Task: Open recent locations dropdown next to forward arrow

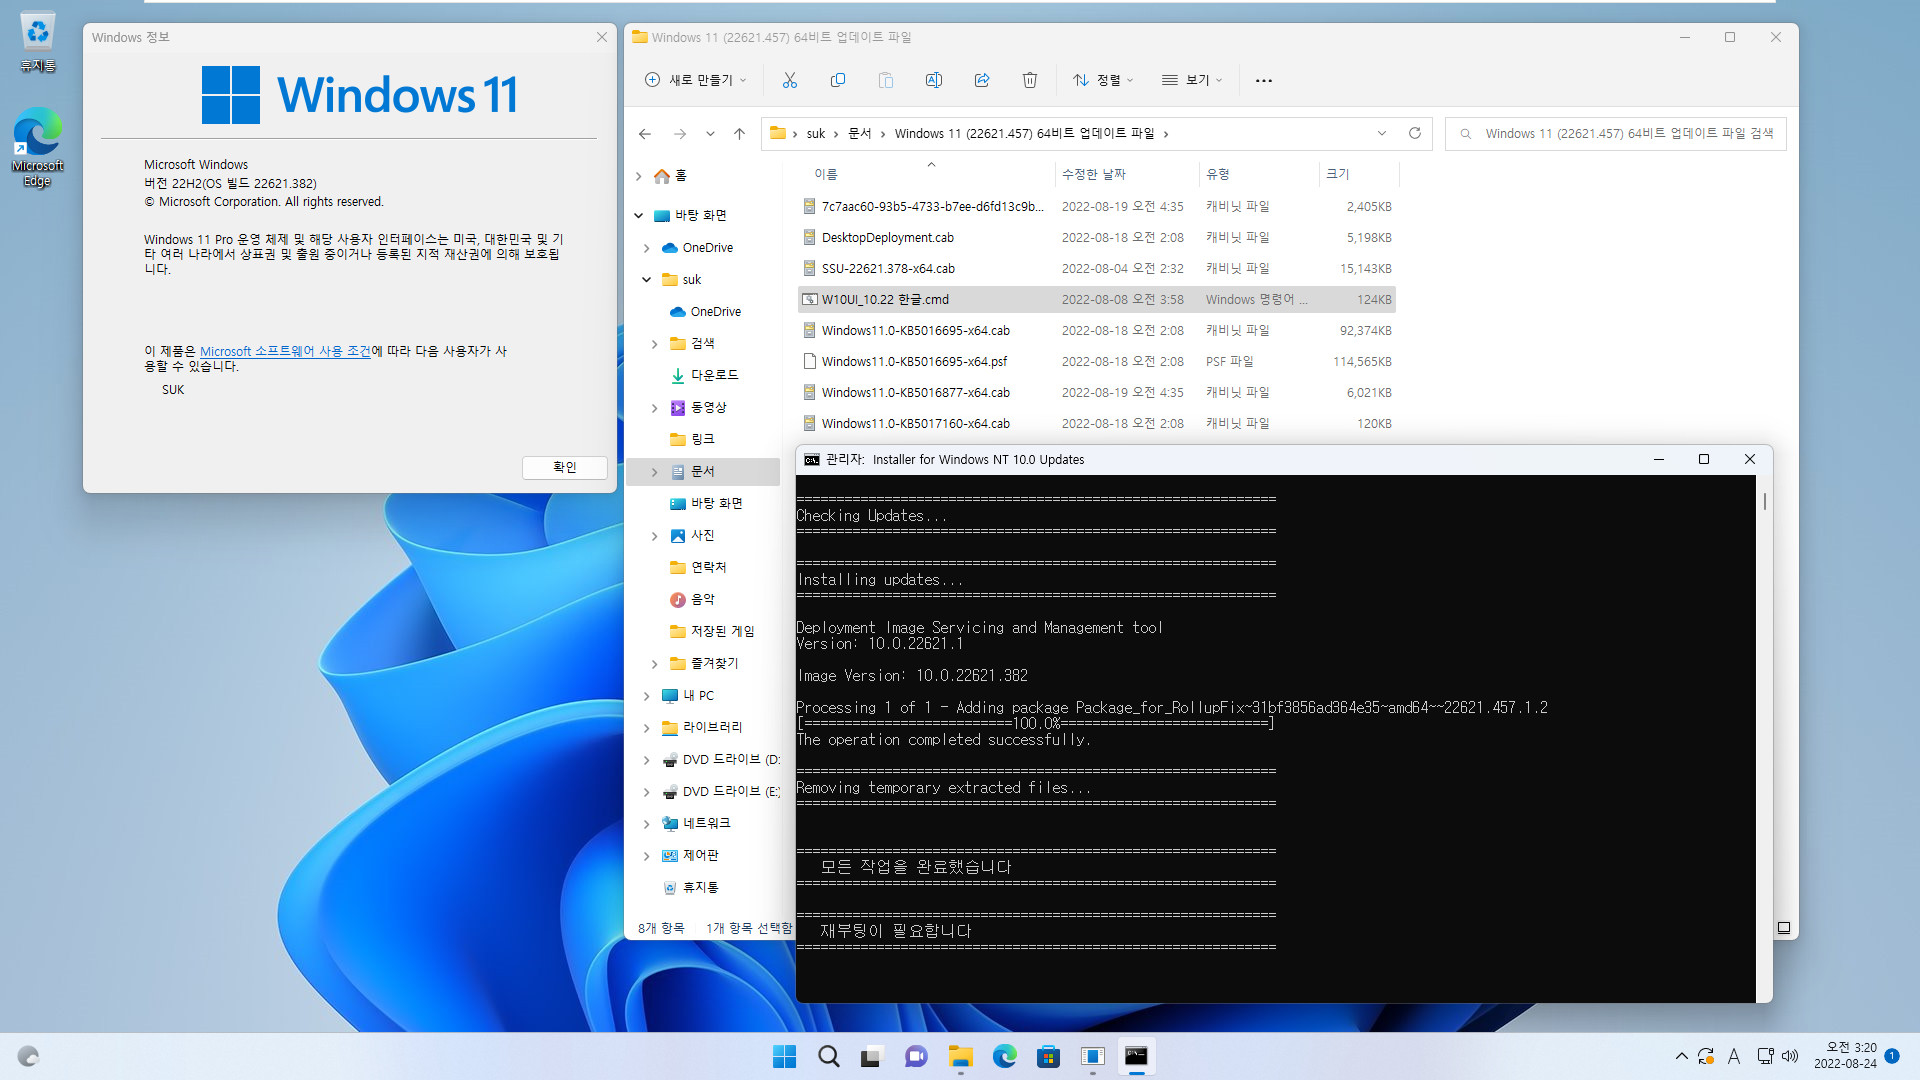Action: 710,134
